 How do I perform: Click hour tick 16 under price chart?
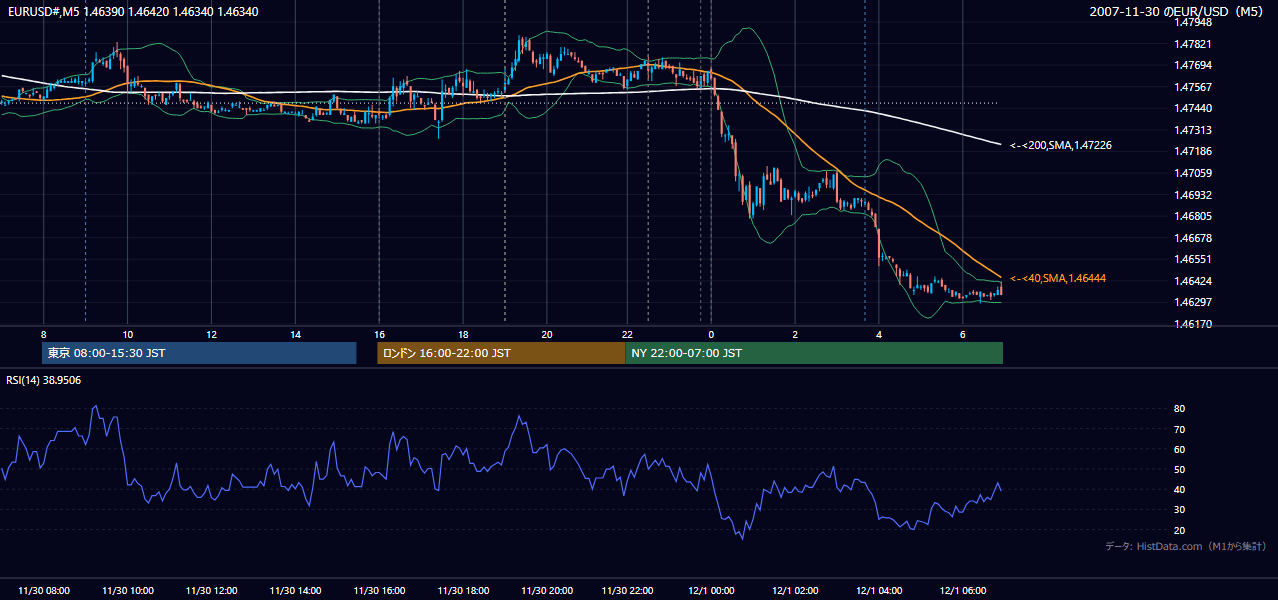[379, 334]
